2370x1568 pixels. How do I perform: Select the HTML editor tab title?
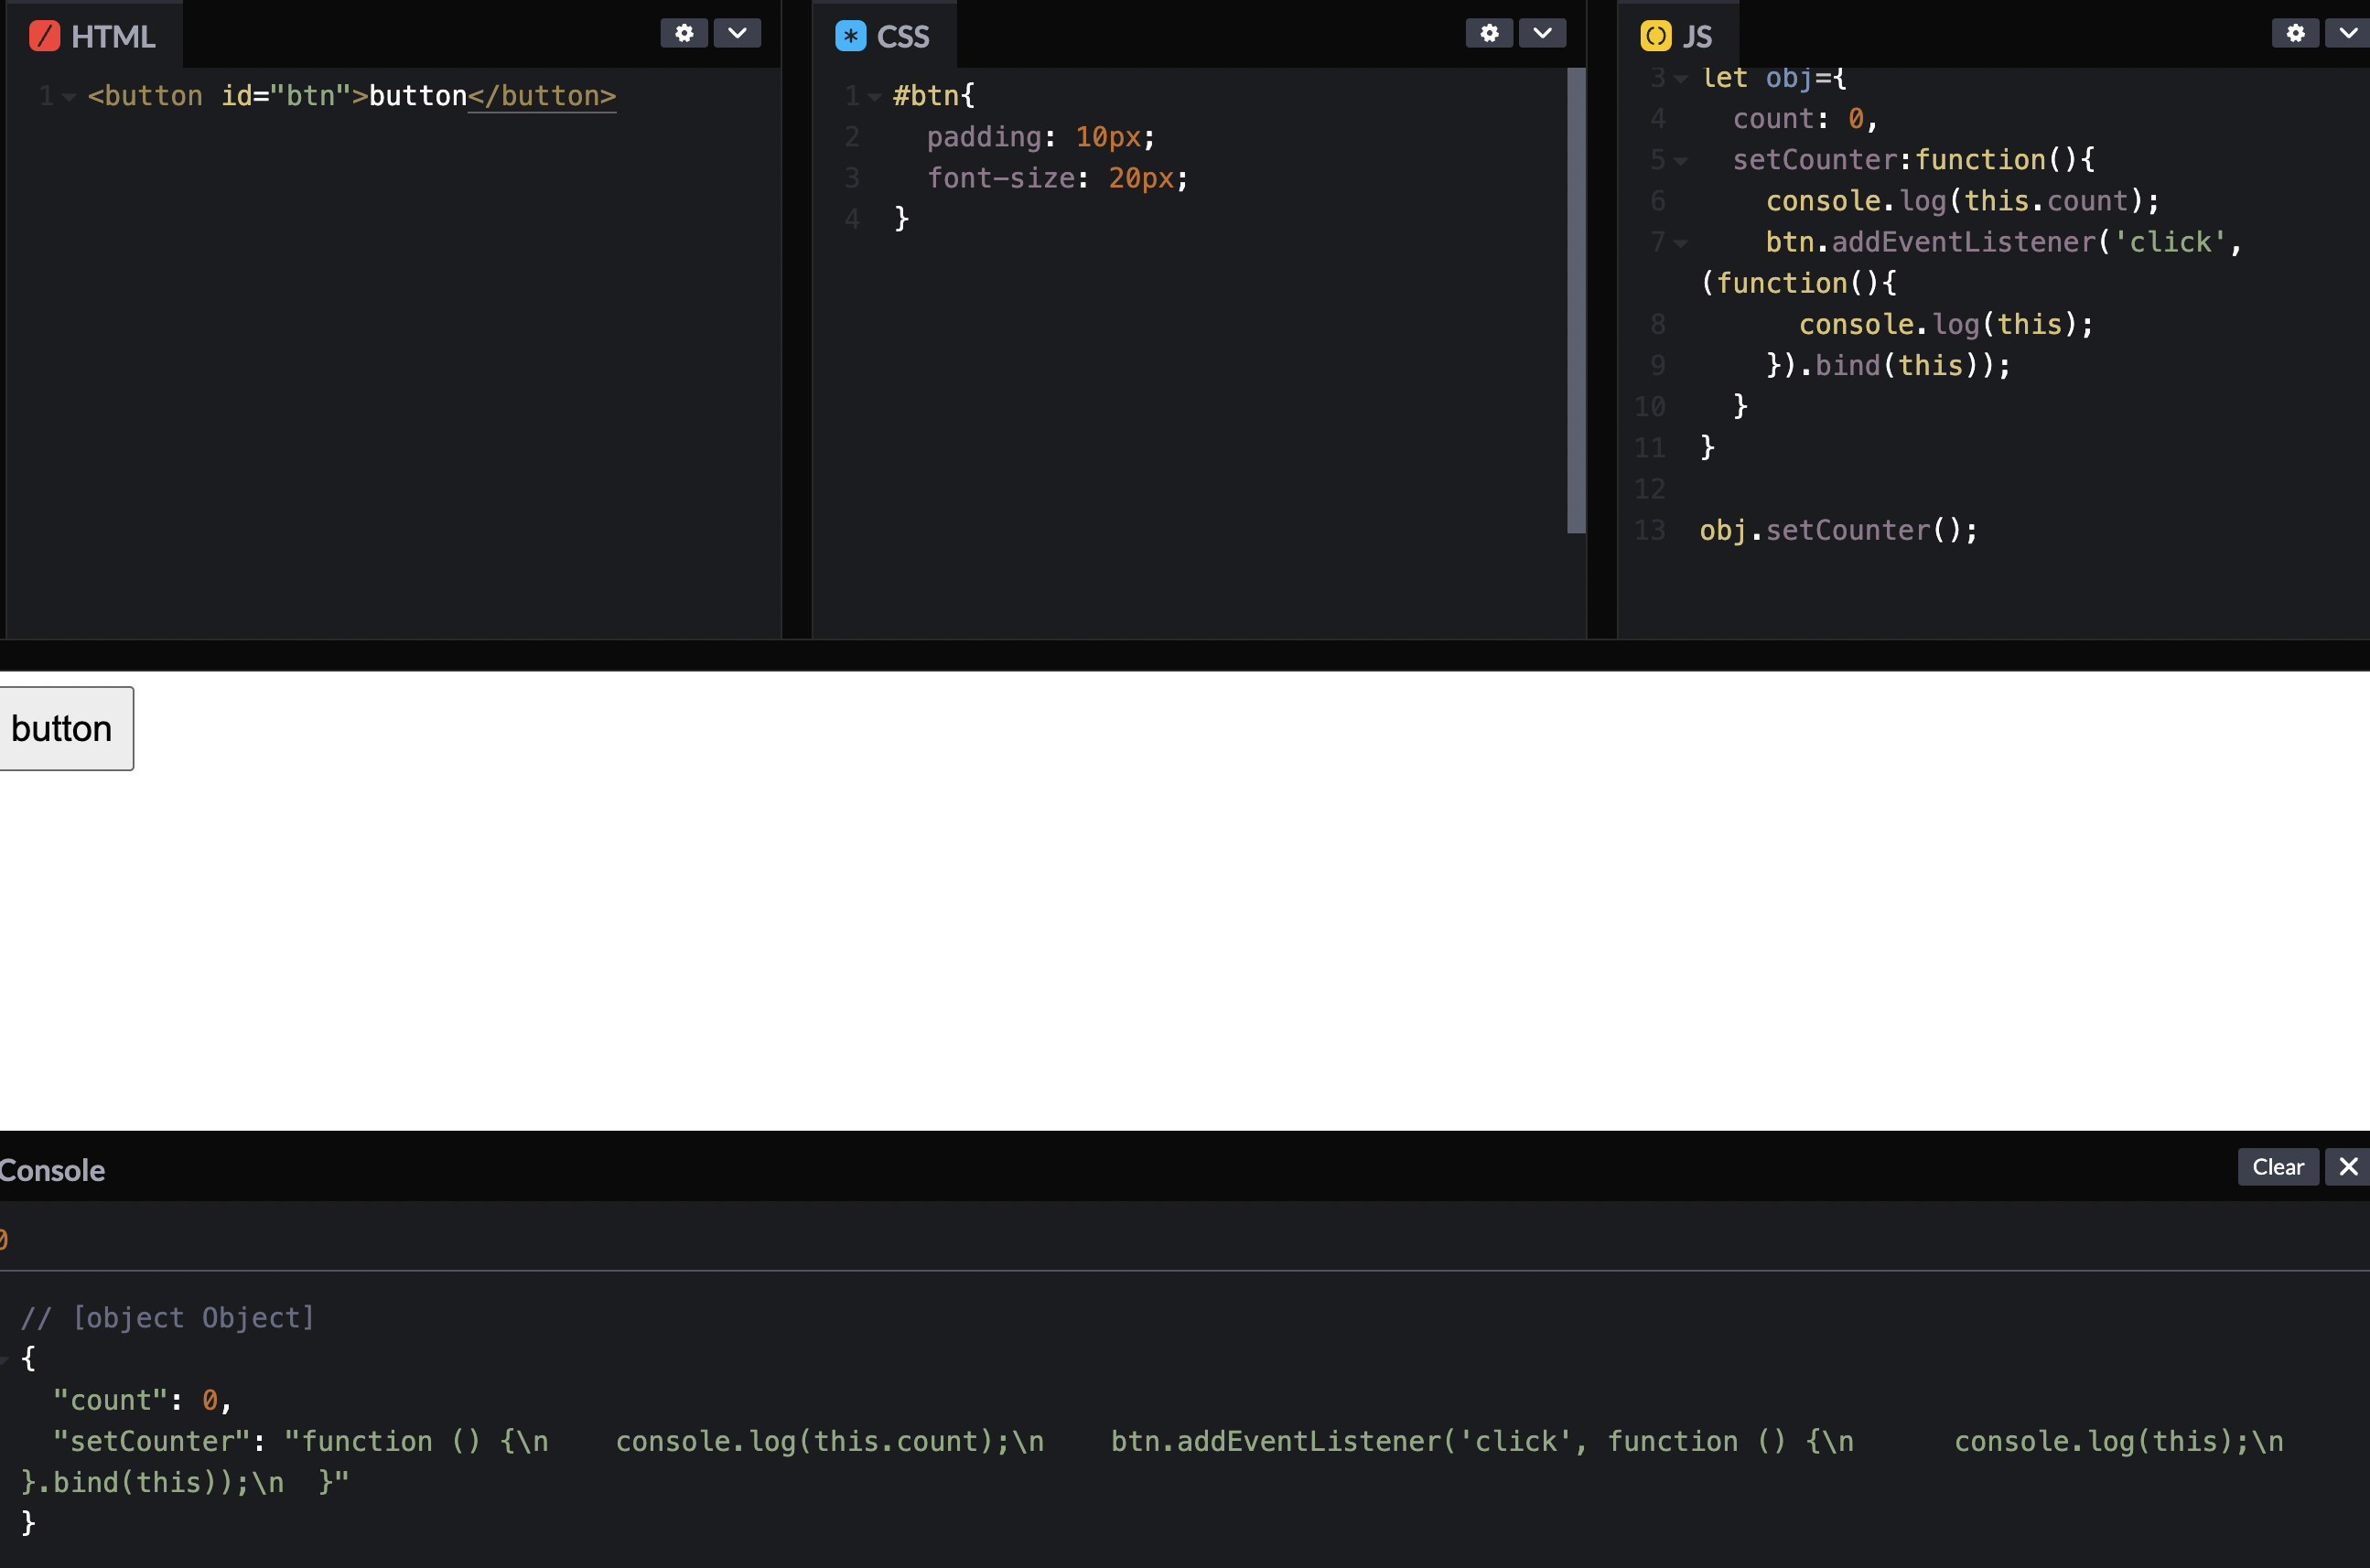pos(113,37)
